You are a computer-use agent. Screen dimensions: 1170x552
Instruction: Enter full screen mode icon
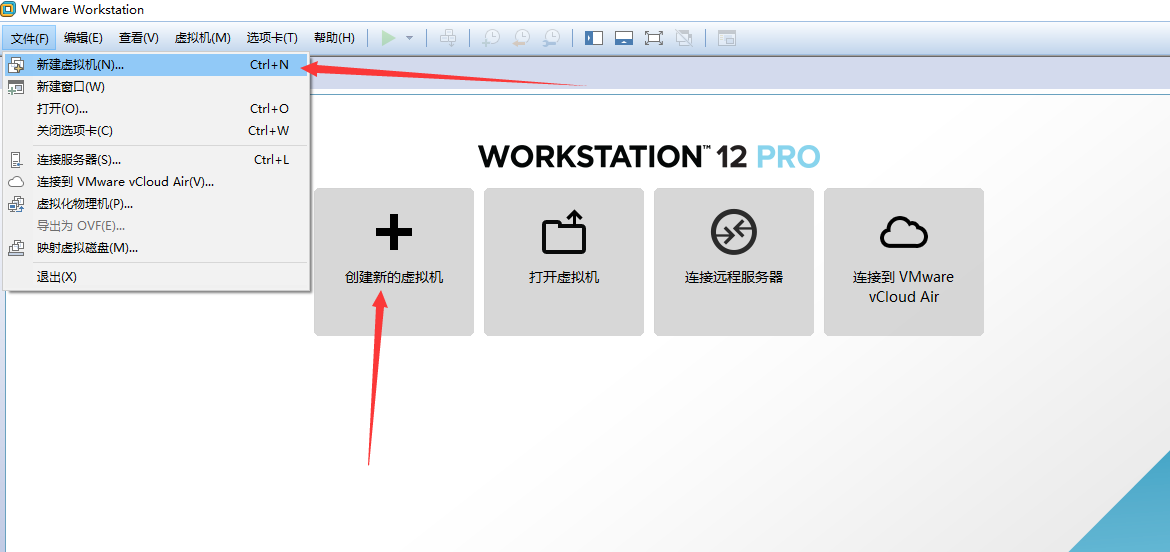[654, 38]
